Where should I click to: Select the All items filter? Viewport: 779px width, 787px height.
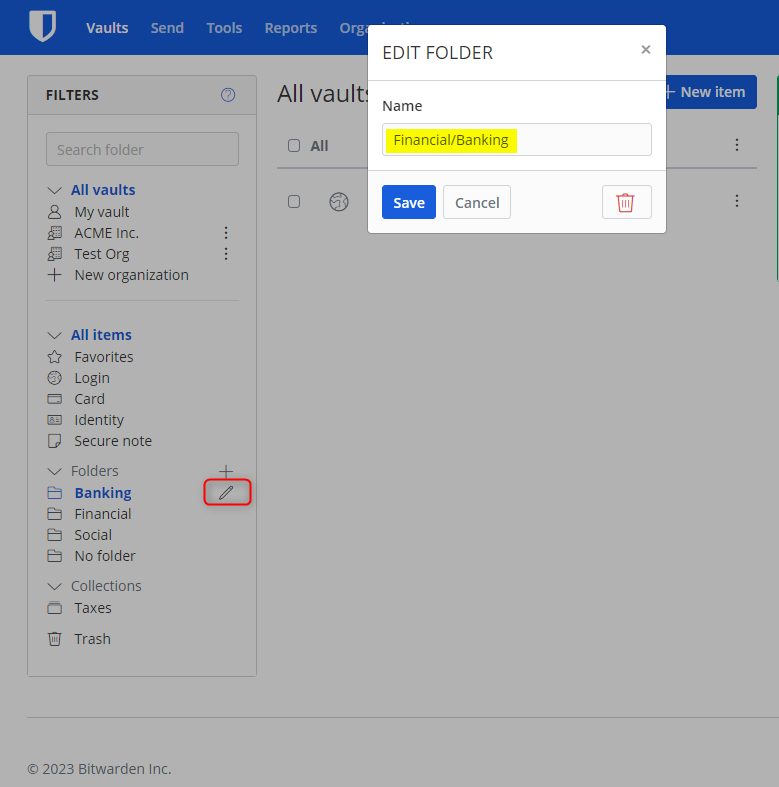point(101,335)
